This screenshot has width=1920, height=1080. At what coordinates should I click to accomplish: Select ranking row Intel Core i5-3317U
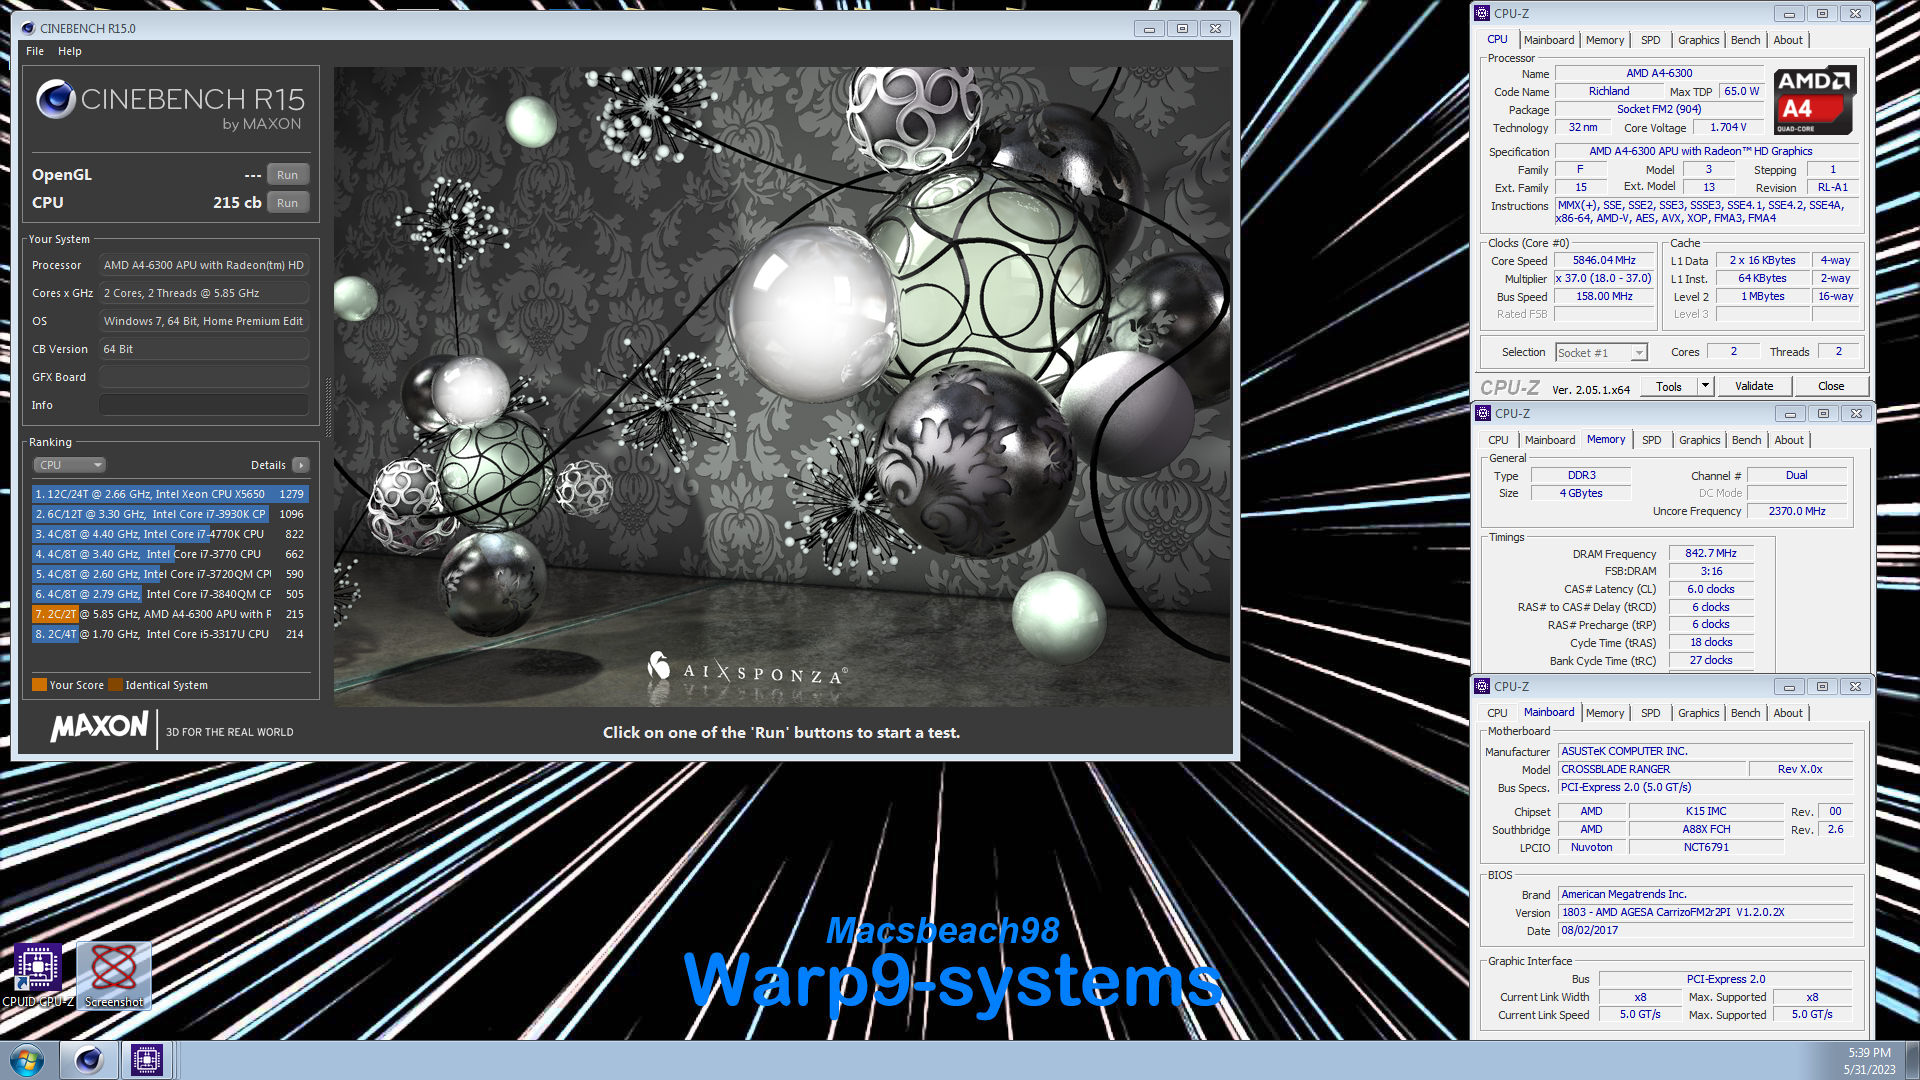(x=170, y=634)
